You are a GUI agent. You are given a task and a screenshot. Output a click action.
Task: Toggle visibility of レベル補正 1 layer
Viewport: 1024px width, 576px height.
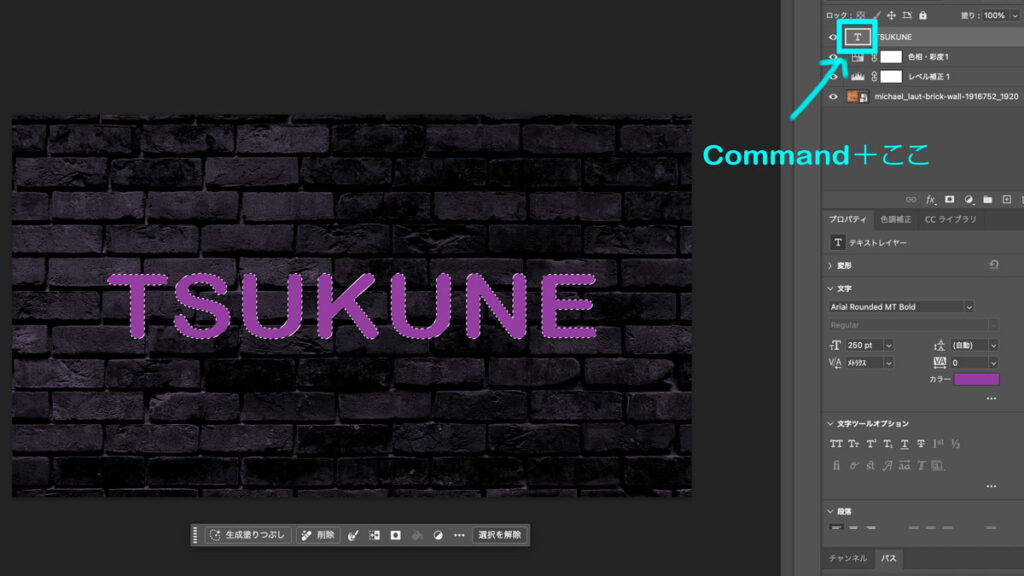[x=833, y=77]
